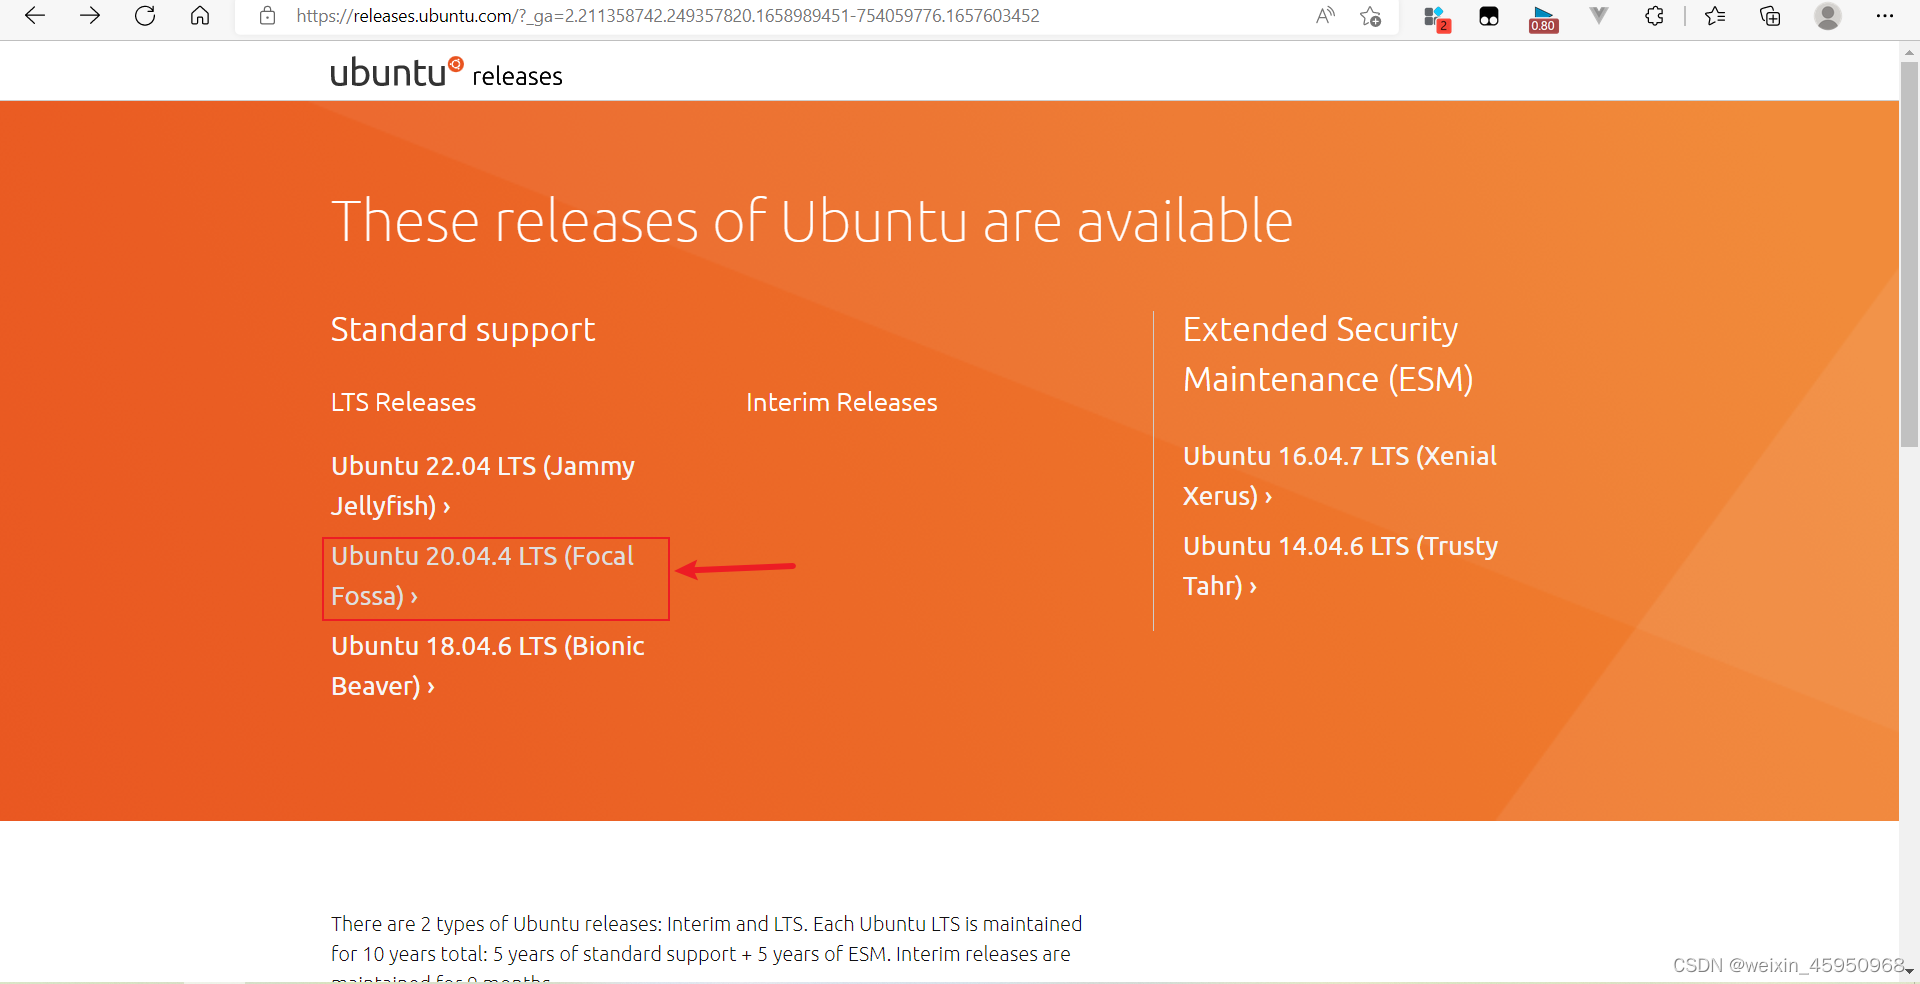The height and width of the screenshot is (984, 1920).
Task: Open the extension showing 0.80 badge
Action: [x=1543, y=18]
